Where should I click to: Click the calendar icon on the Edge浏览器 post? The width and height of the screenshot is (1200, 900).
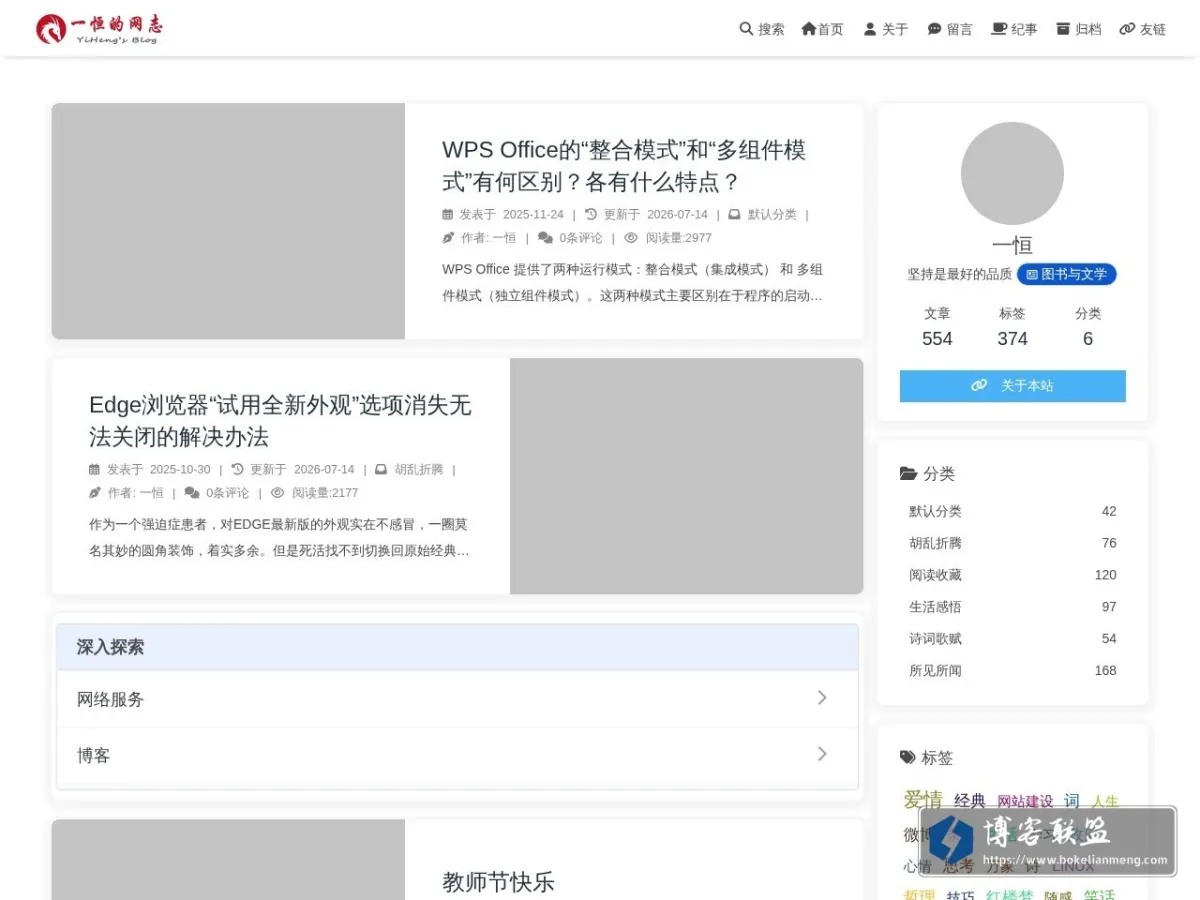click(94, 469)
